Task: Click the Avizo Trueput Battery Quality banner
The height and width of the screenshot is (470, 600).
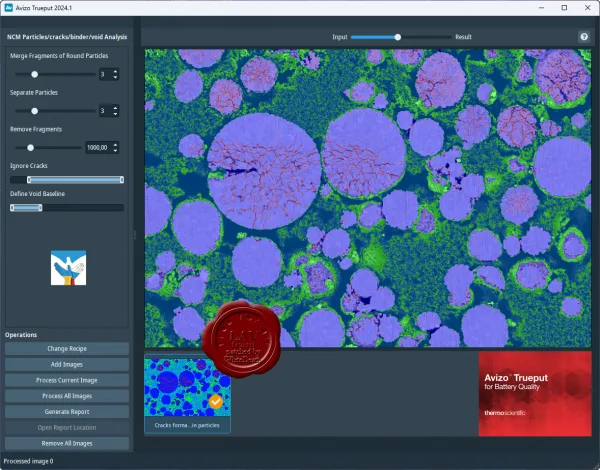Action: click(535, 394)
